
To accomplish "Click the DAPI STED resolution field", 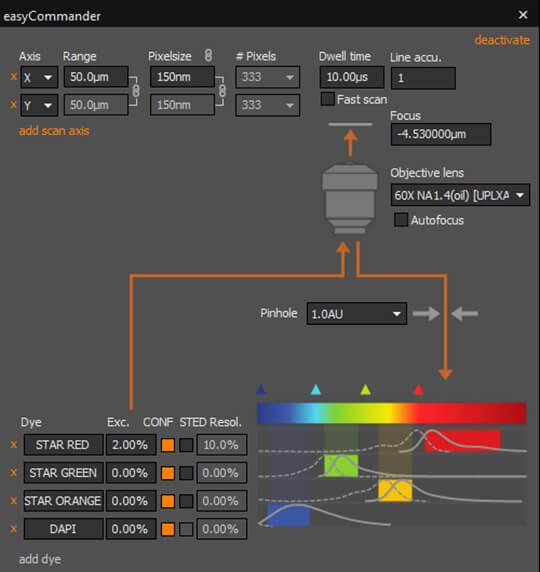I will [x=222, y=529].
